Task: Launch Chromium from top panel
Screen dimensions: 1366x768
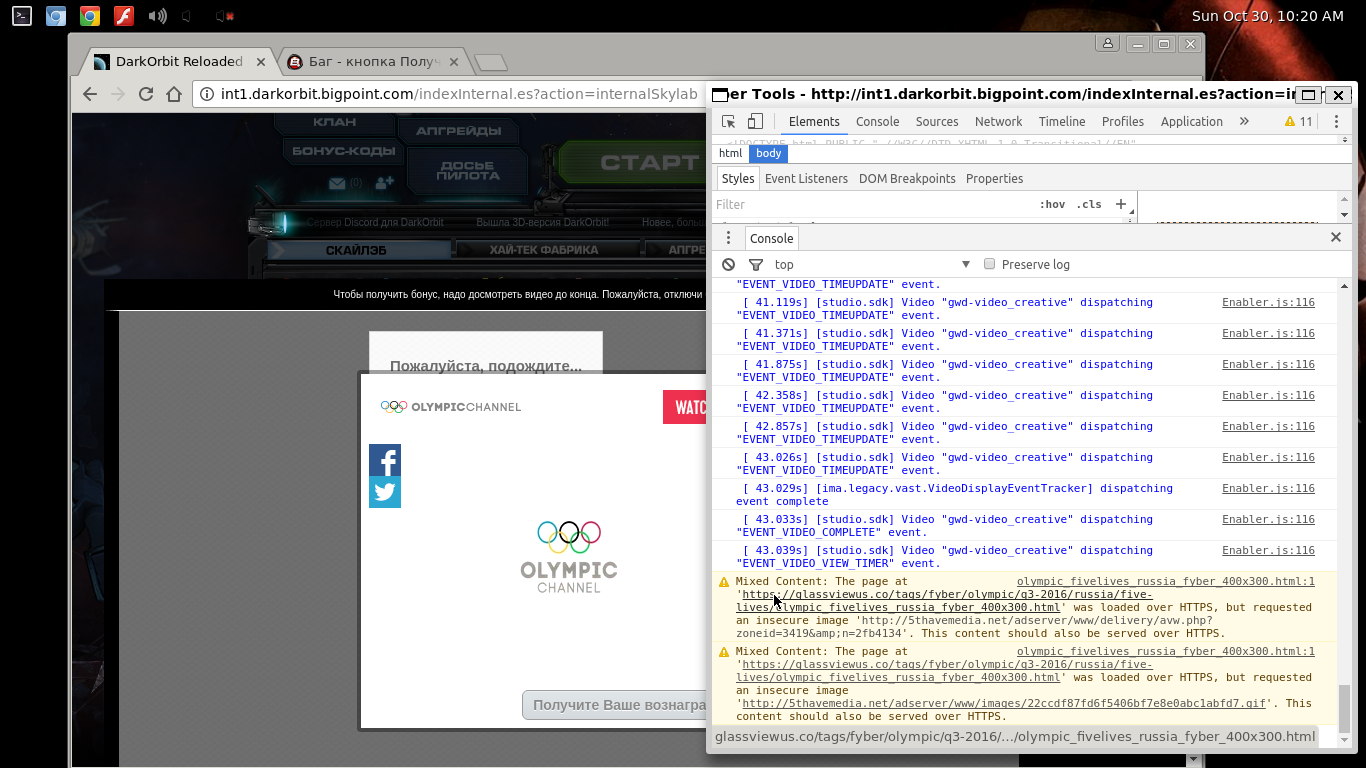Action: (56, 16)
